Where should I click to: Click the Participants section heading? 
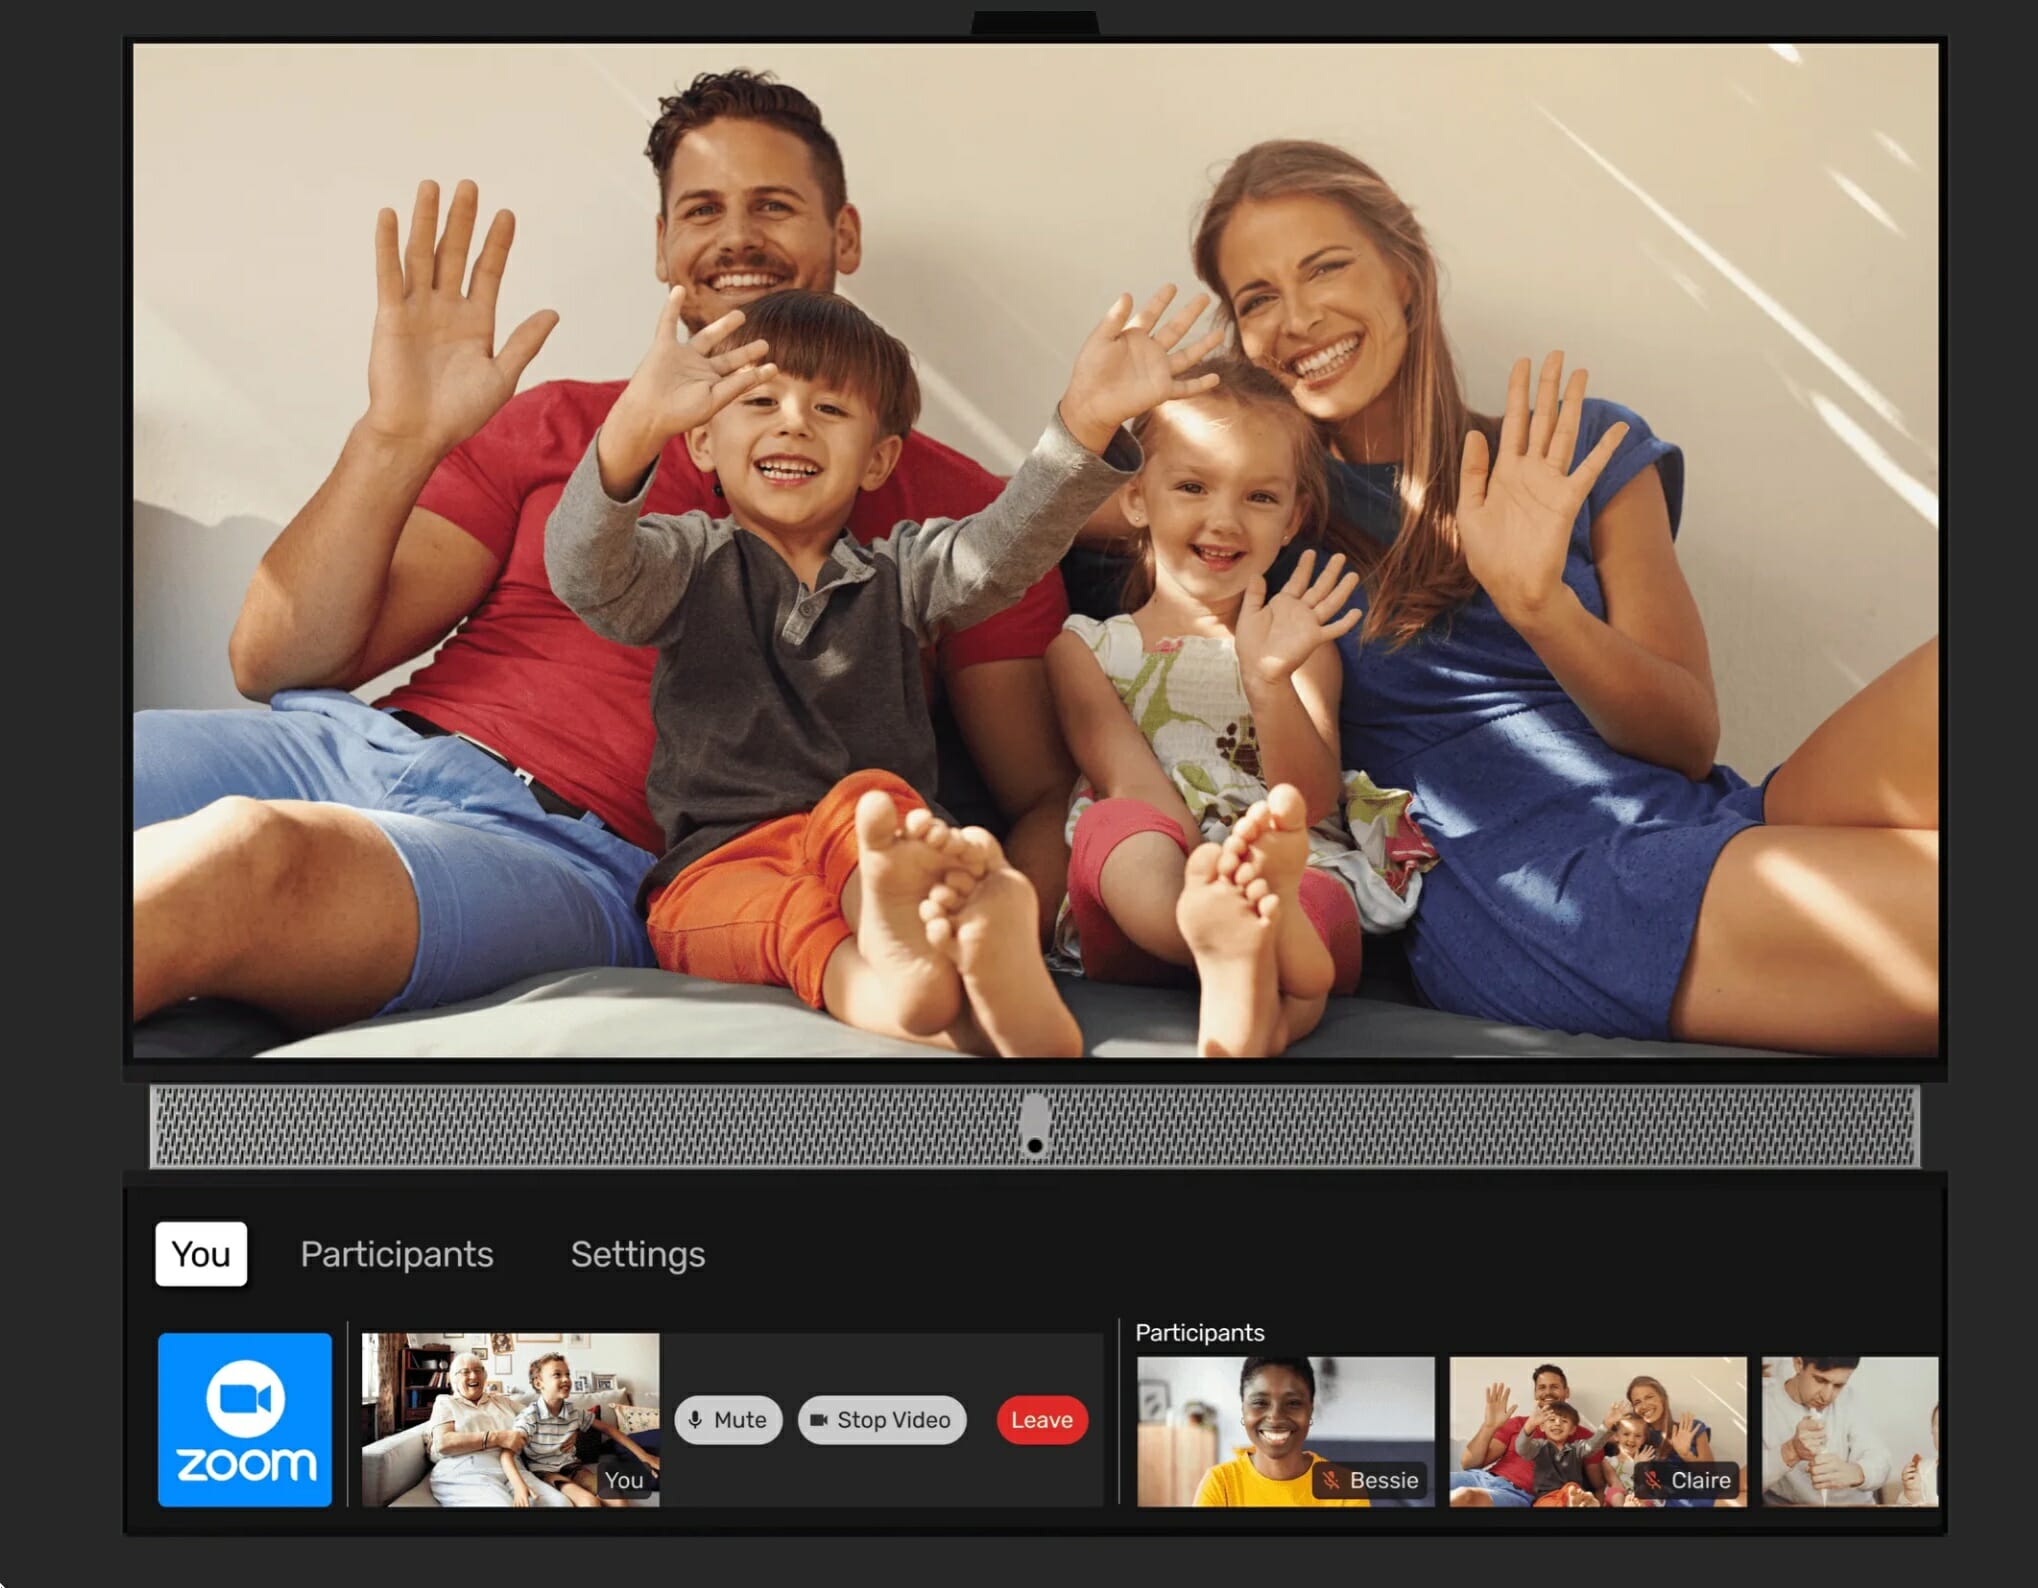point(1200,1333)
